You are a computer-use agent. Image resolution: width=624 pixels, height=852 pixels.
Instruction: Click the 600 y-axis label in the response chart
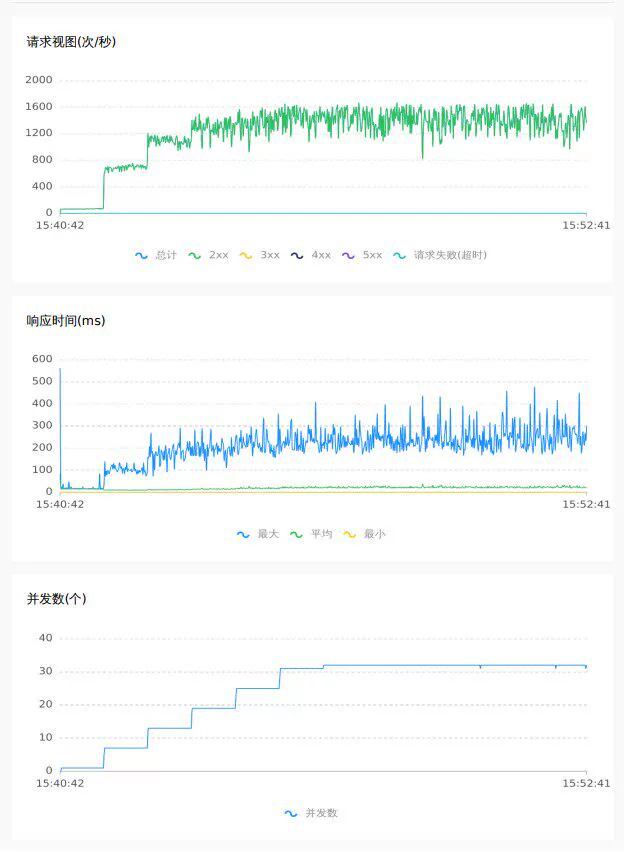point(42,359)
